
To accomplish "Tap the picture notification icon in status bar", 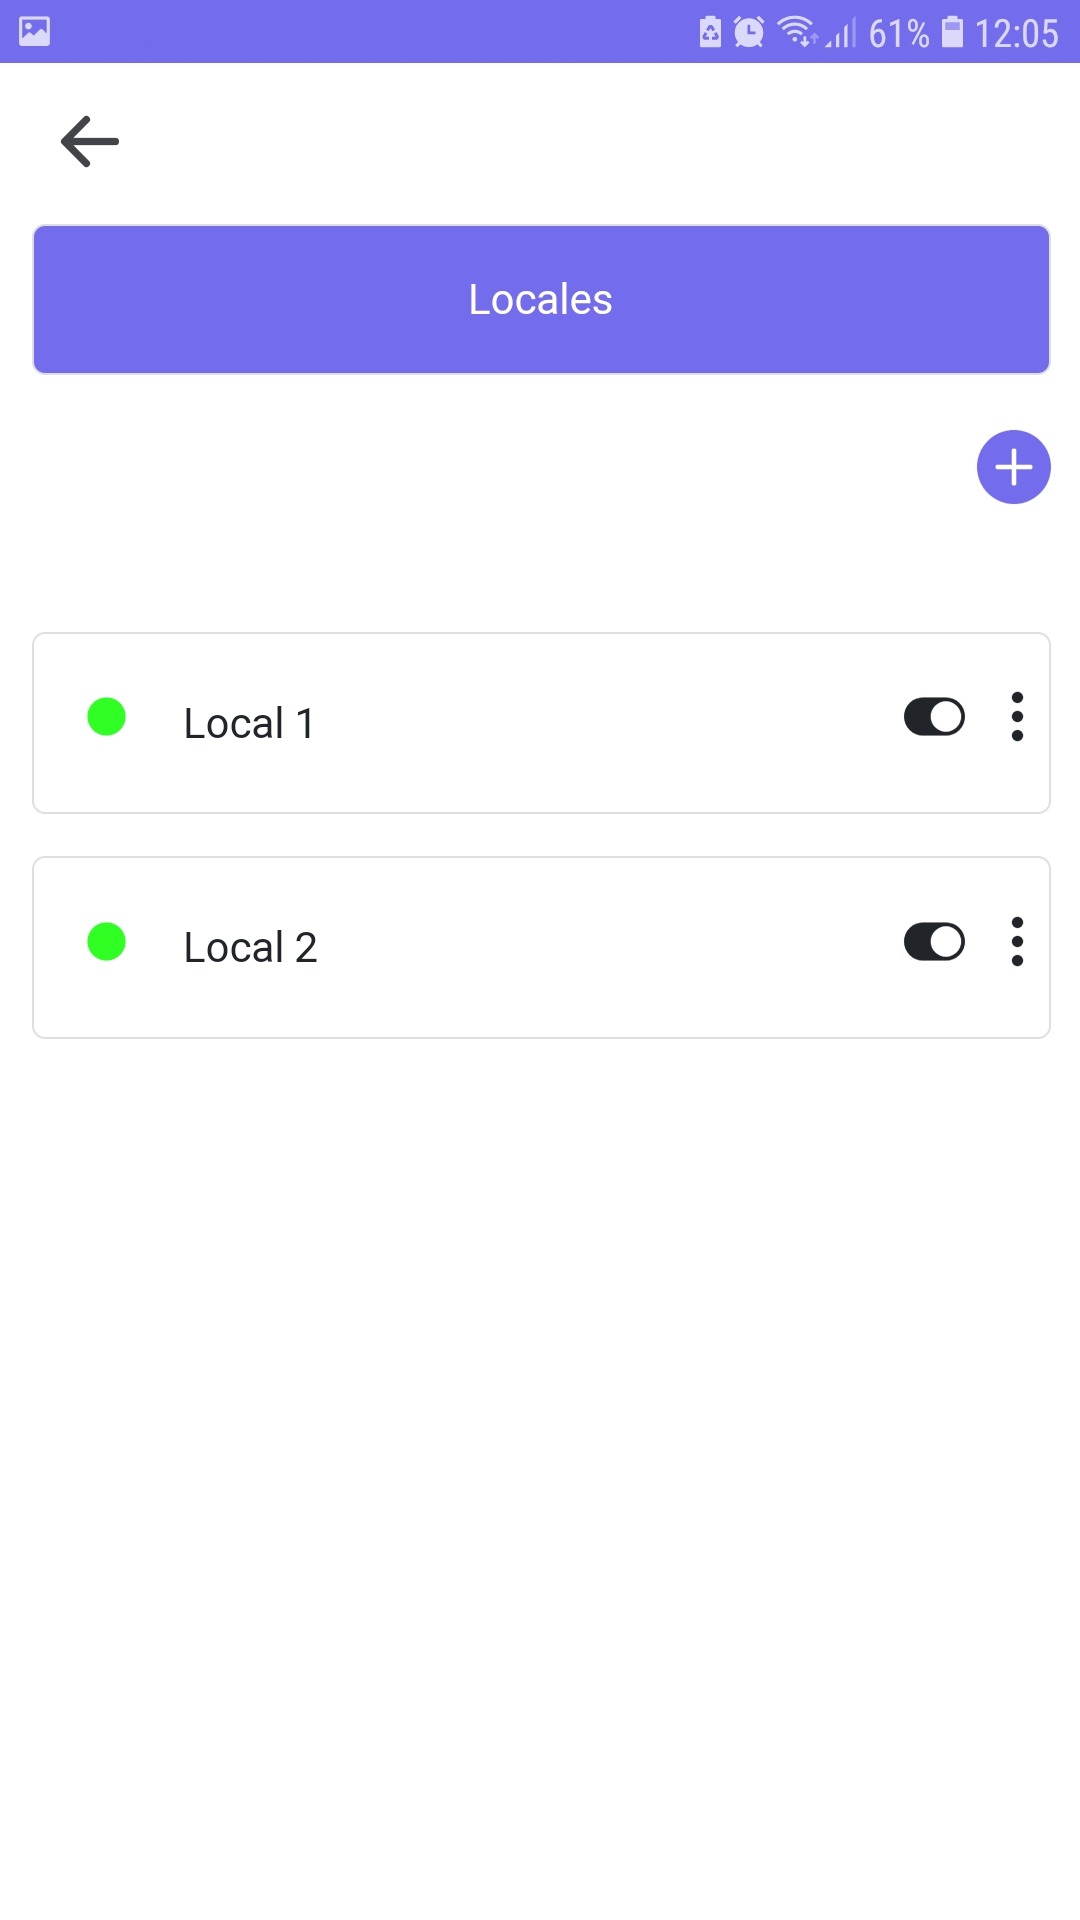I will pyautogui.click(x=34, y=32).
